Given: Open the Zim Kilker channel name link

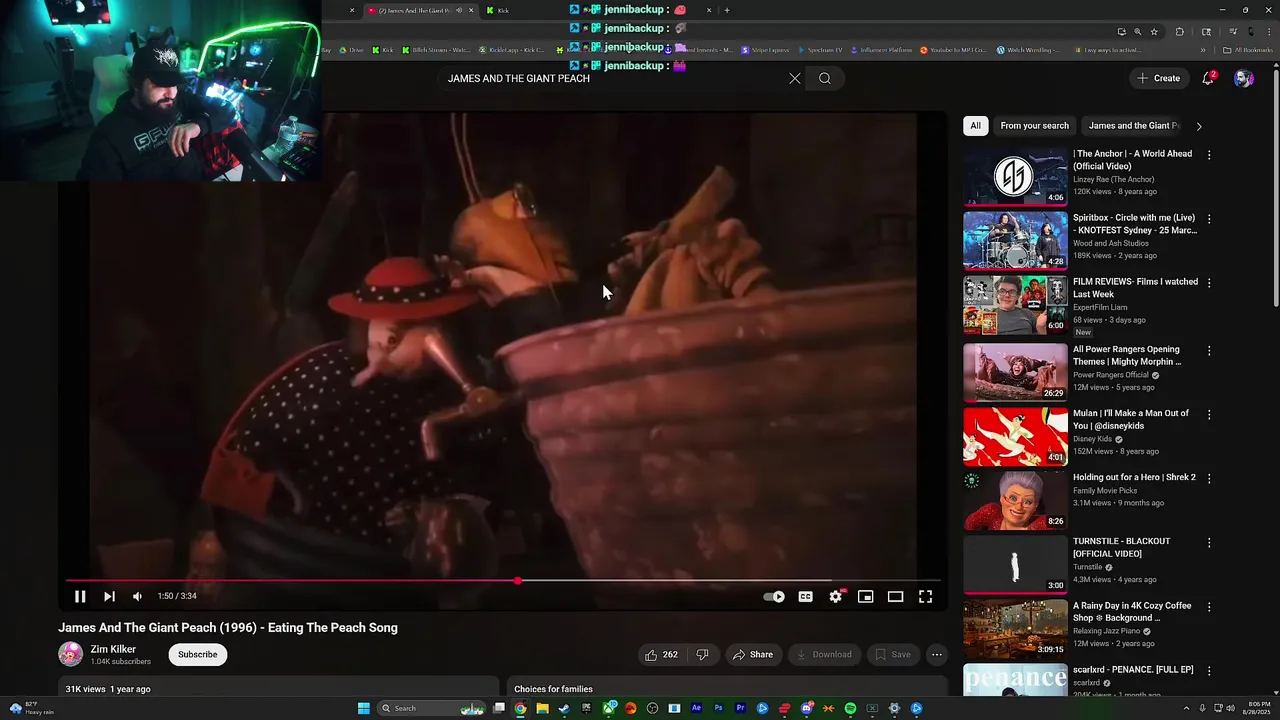Looking at the screenshot, I should (x=113, y=649).
